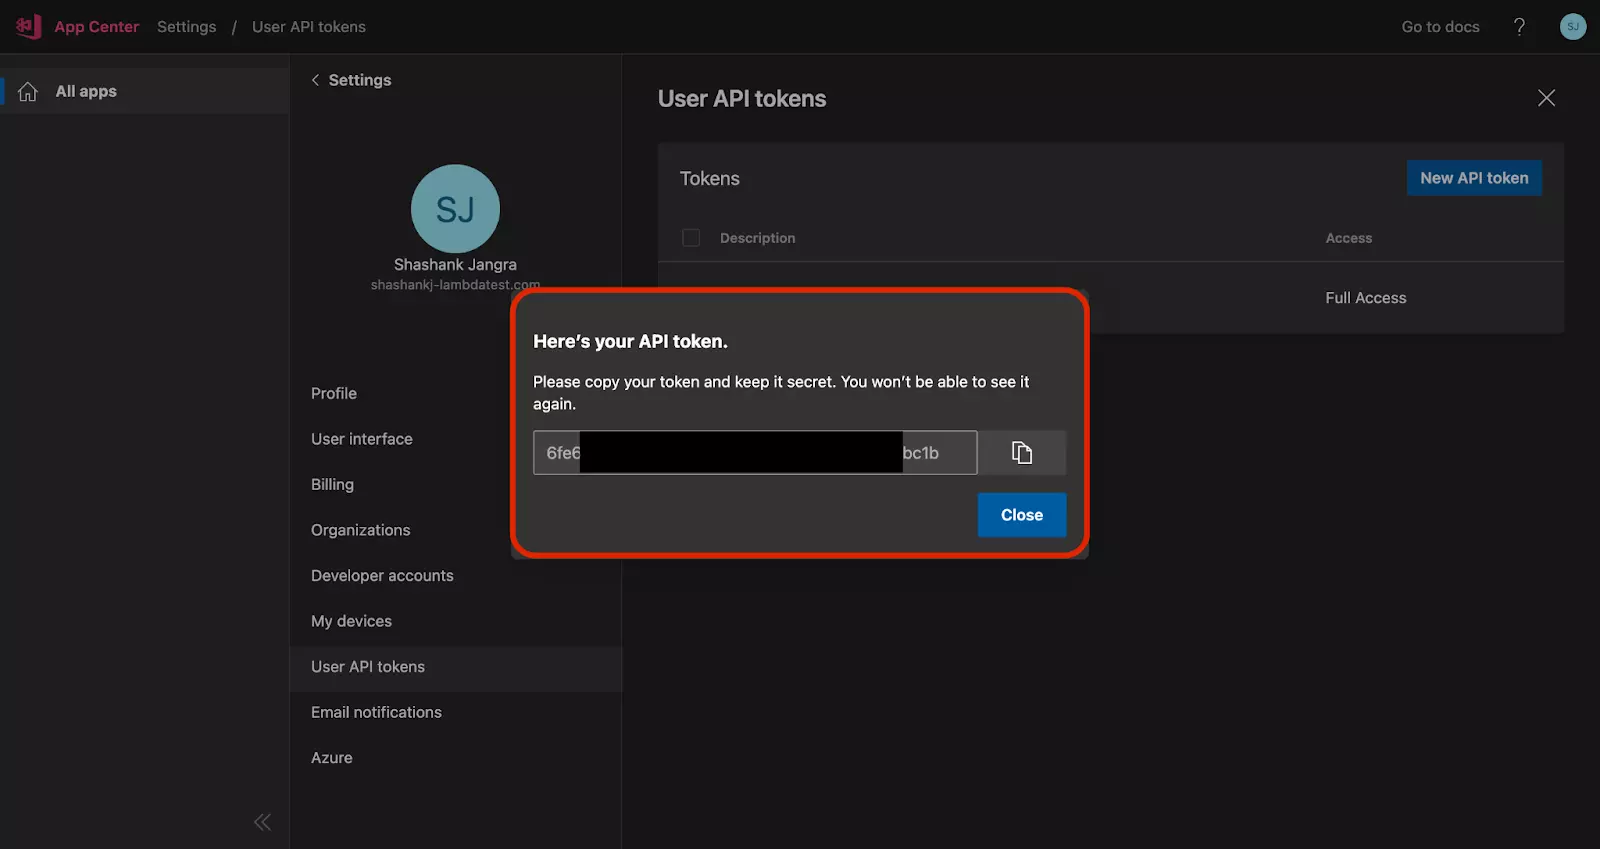Viewport: 1600px width, 849px height.
Task: Click the large SJ profile picture
Action: tap(455, 209)
